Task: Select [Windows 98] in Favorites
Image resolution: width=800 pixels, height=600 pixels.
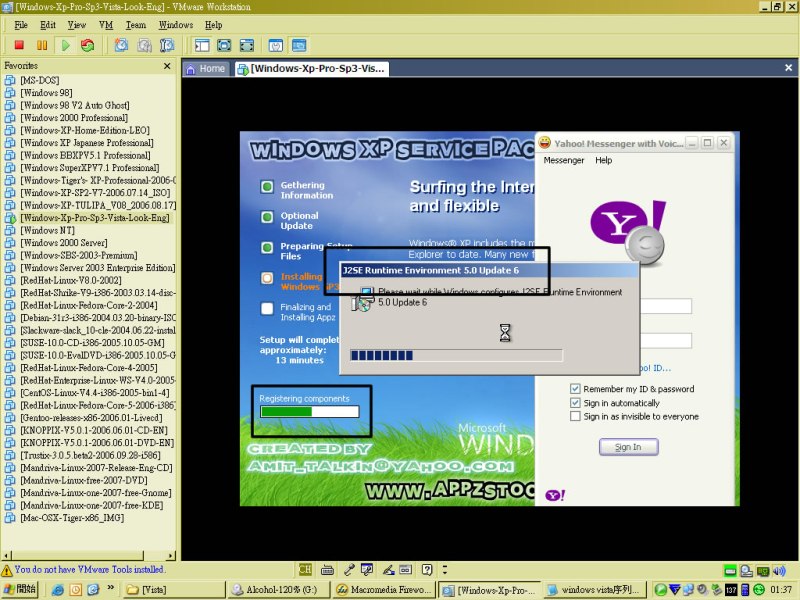Action: coord(46,93)
